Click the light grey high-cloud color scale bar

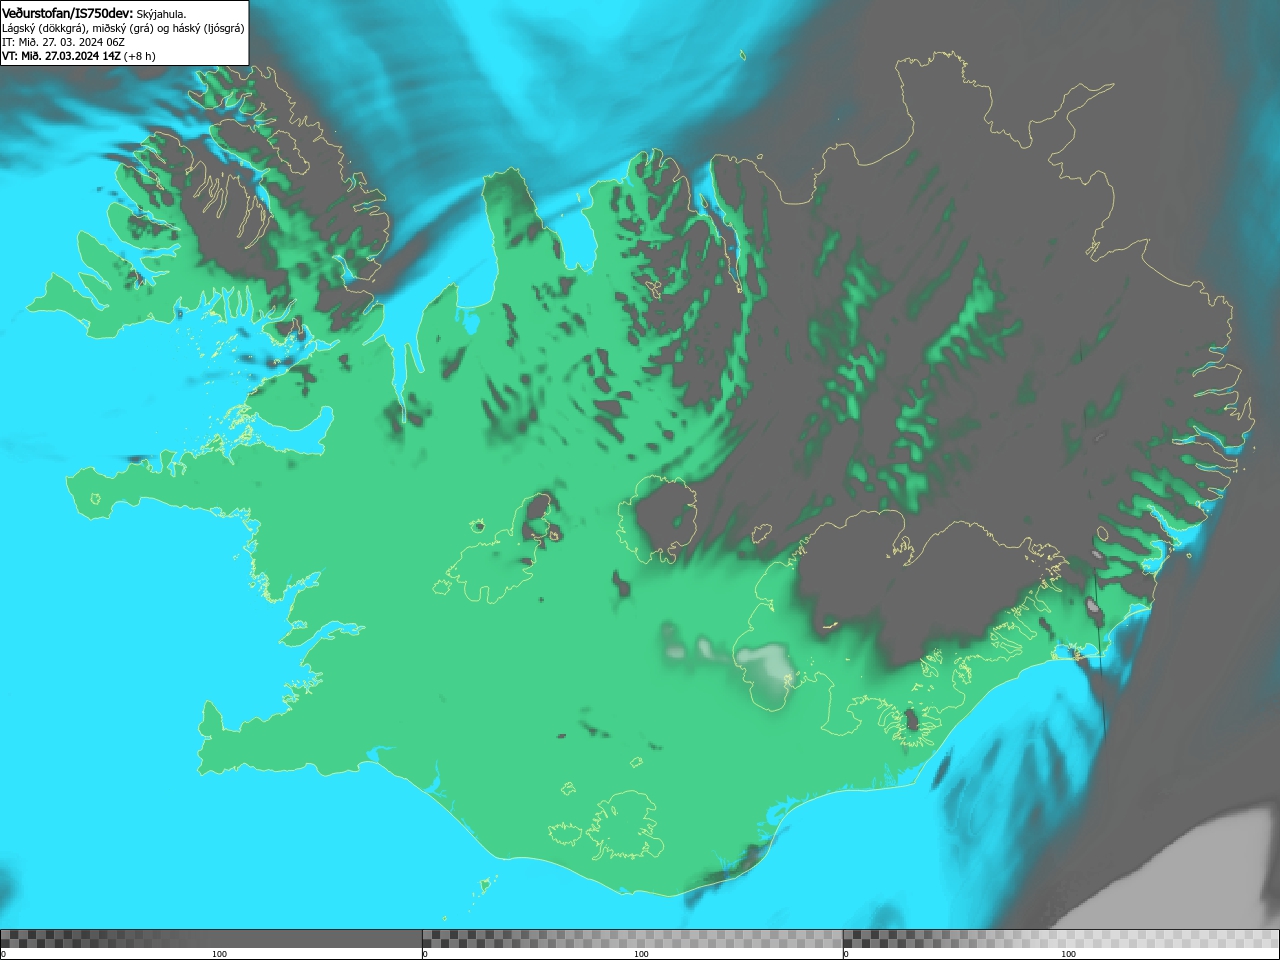[1061, 939]
